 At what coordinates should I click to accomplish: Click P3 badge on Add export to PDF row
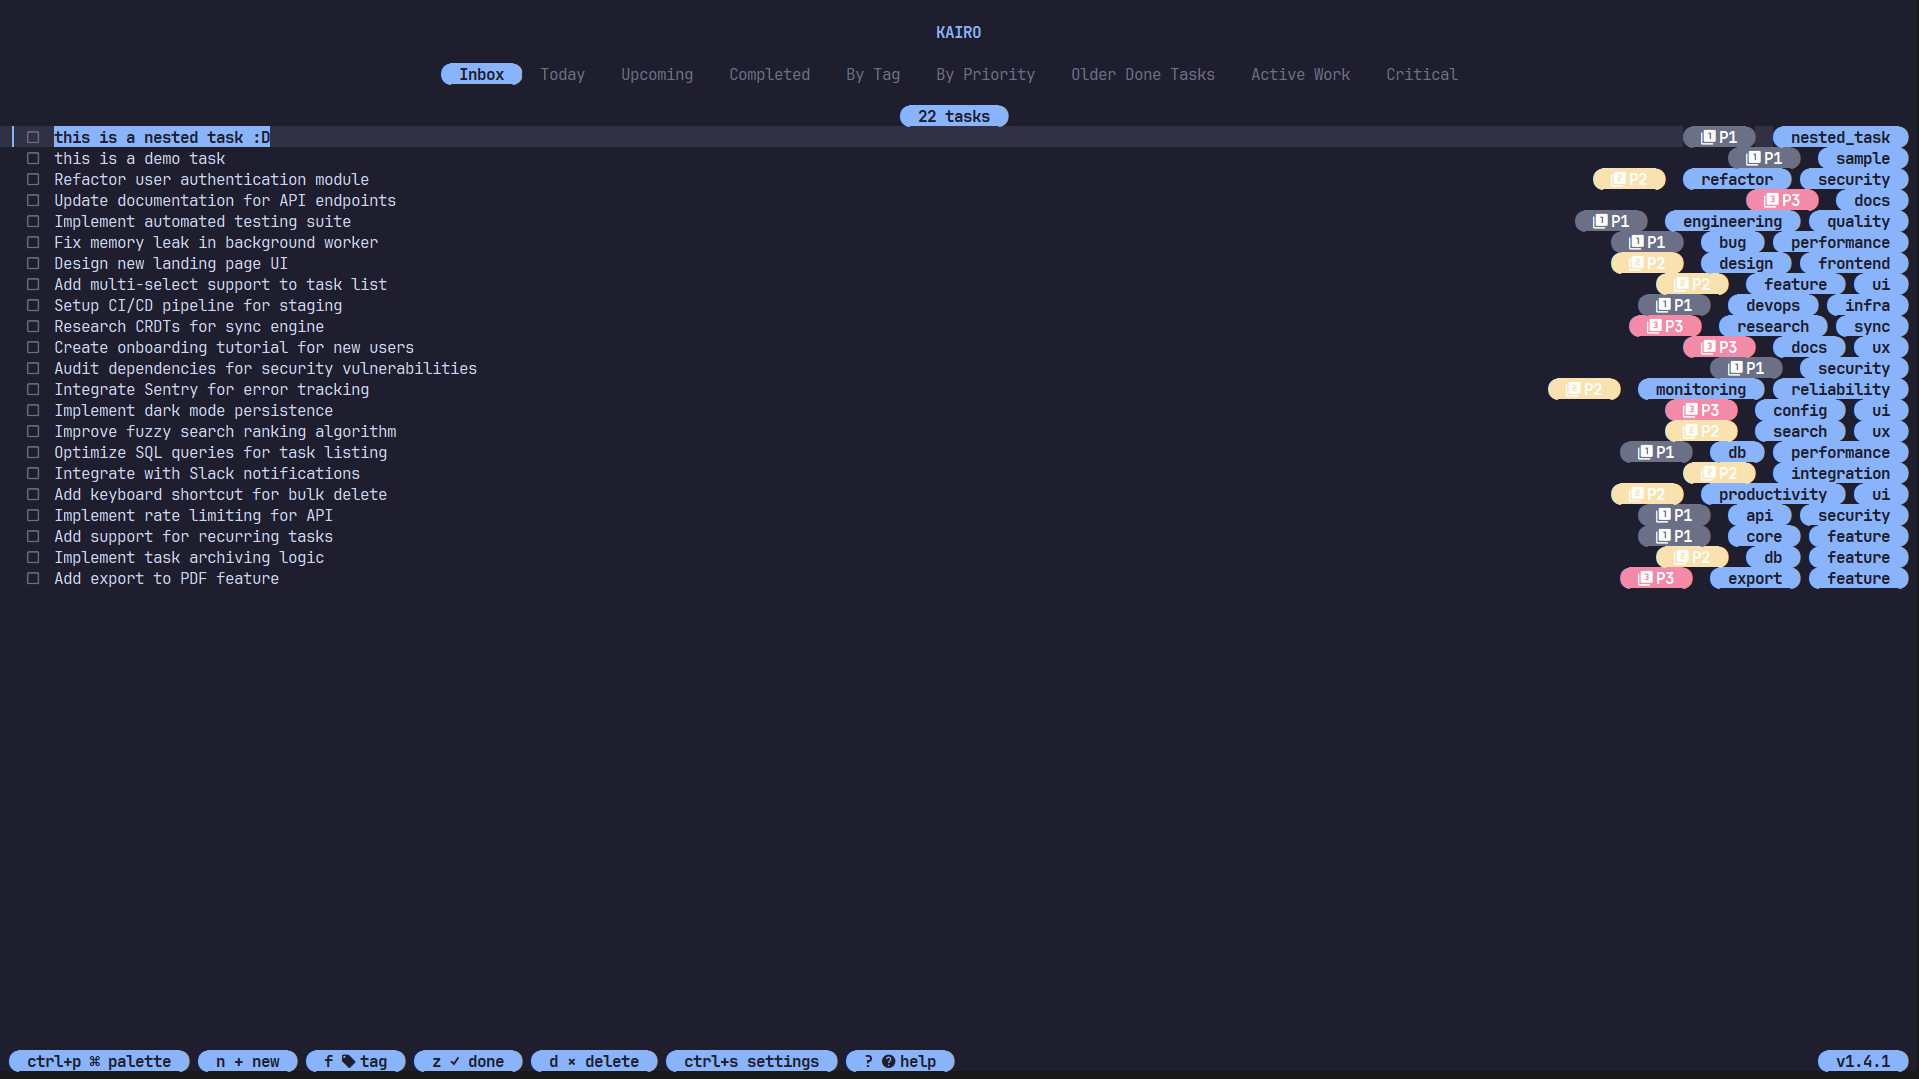tap(1656, 578)
